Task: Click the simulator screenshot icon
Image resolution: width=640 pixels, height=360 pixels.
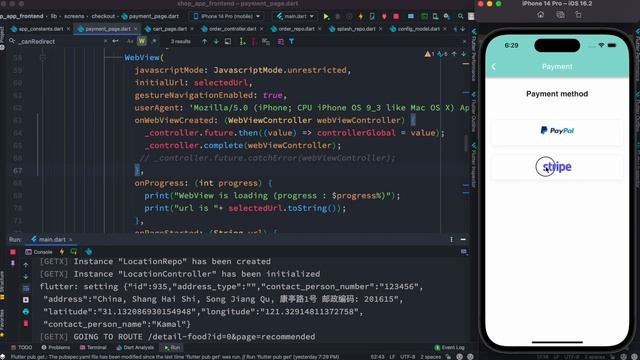Action: 560,15
